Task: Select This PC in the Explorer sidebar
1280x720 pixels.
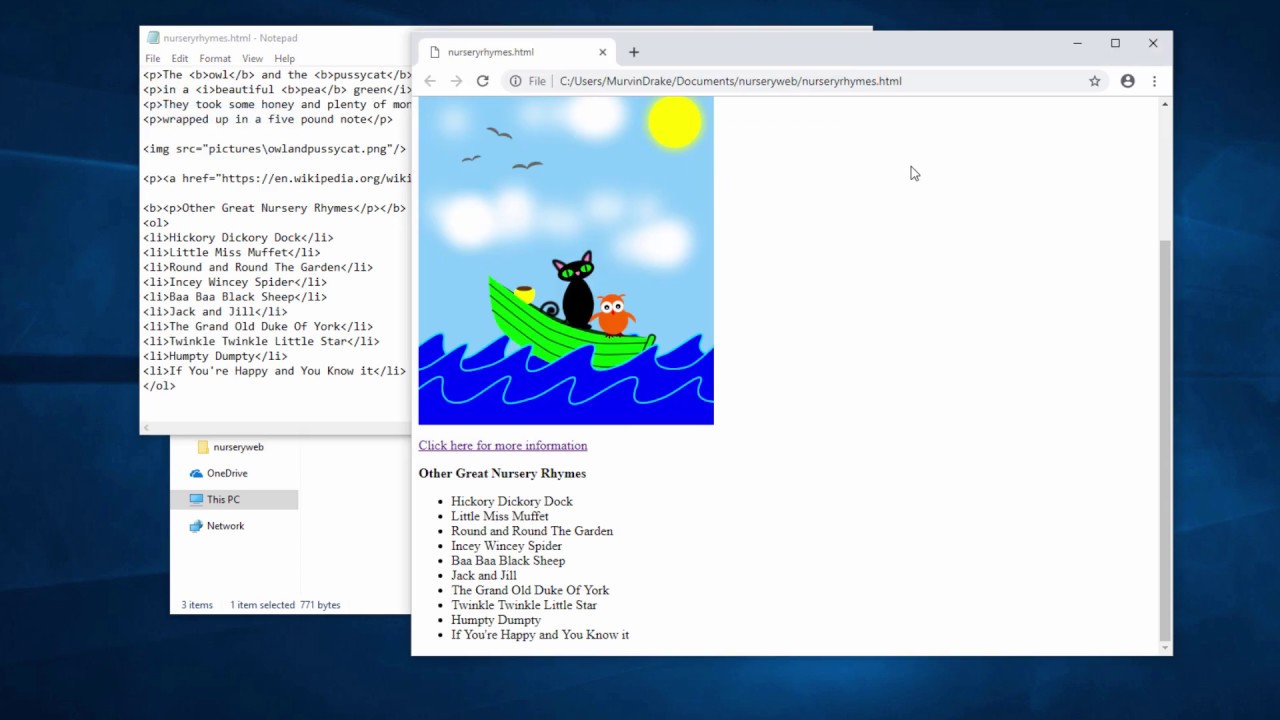Action: [222, 499]
